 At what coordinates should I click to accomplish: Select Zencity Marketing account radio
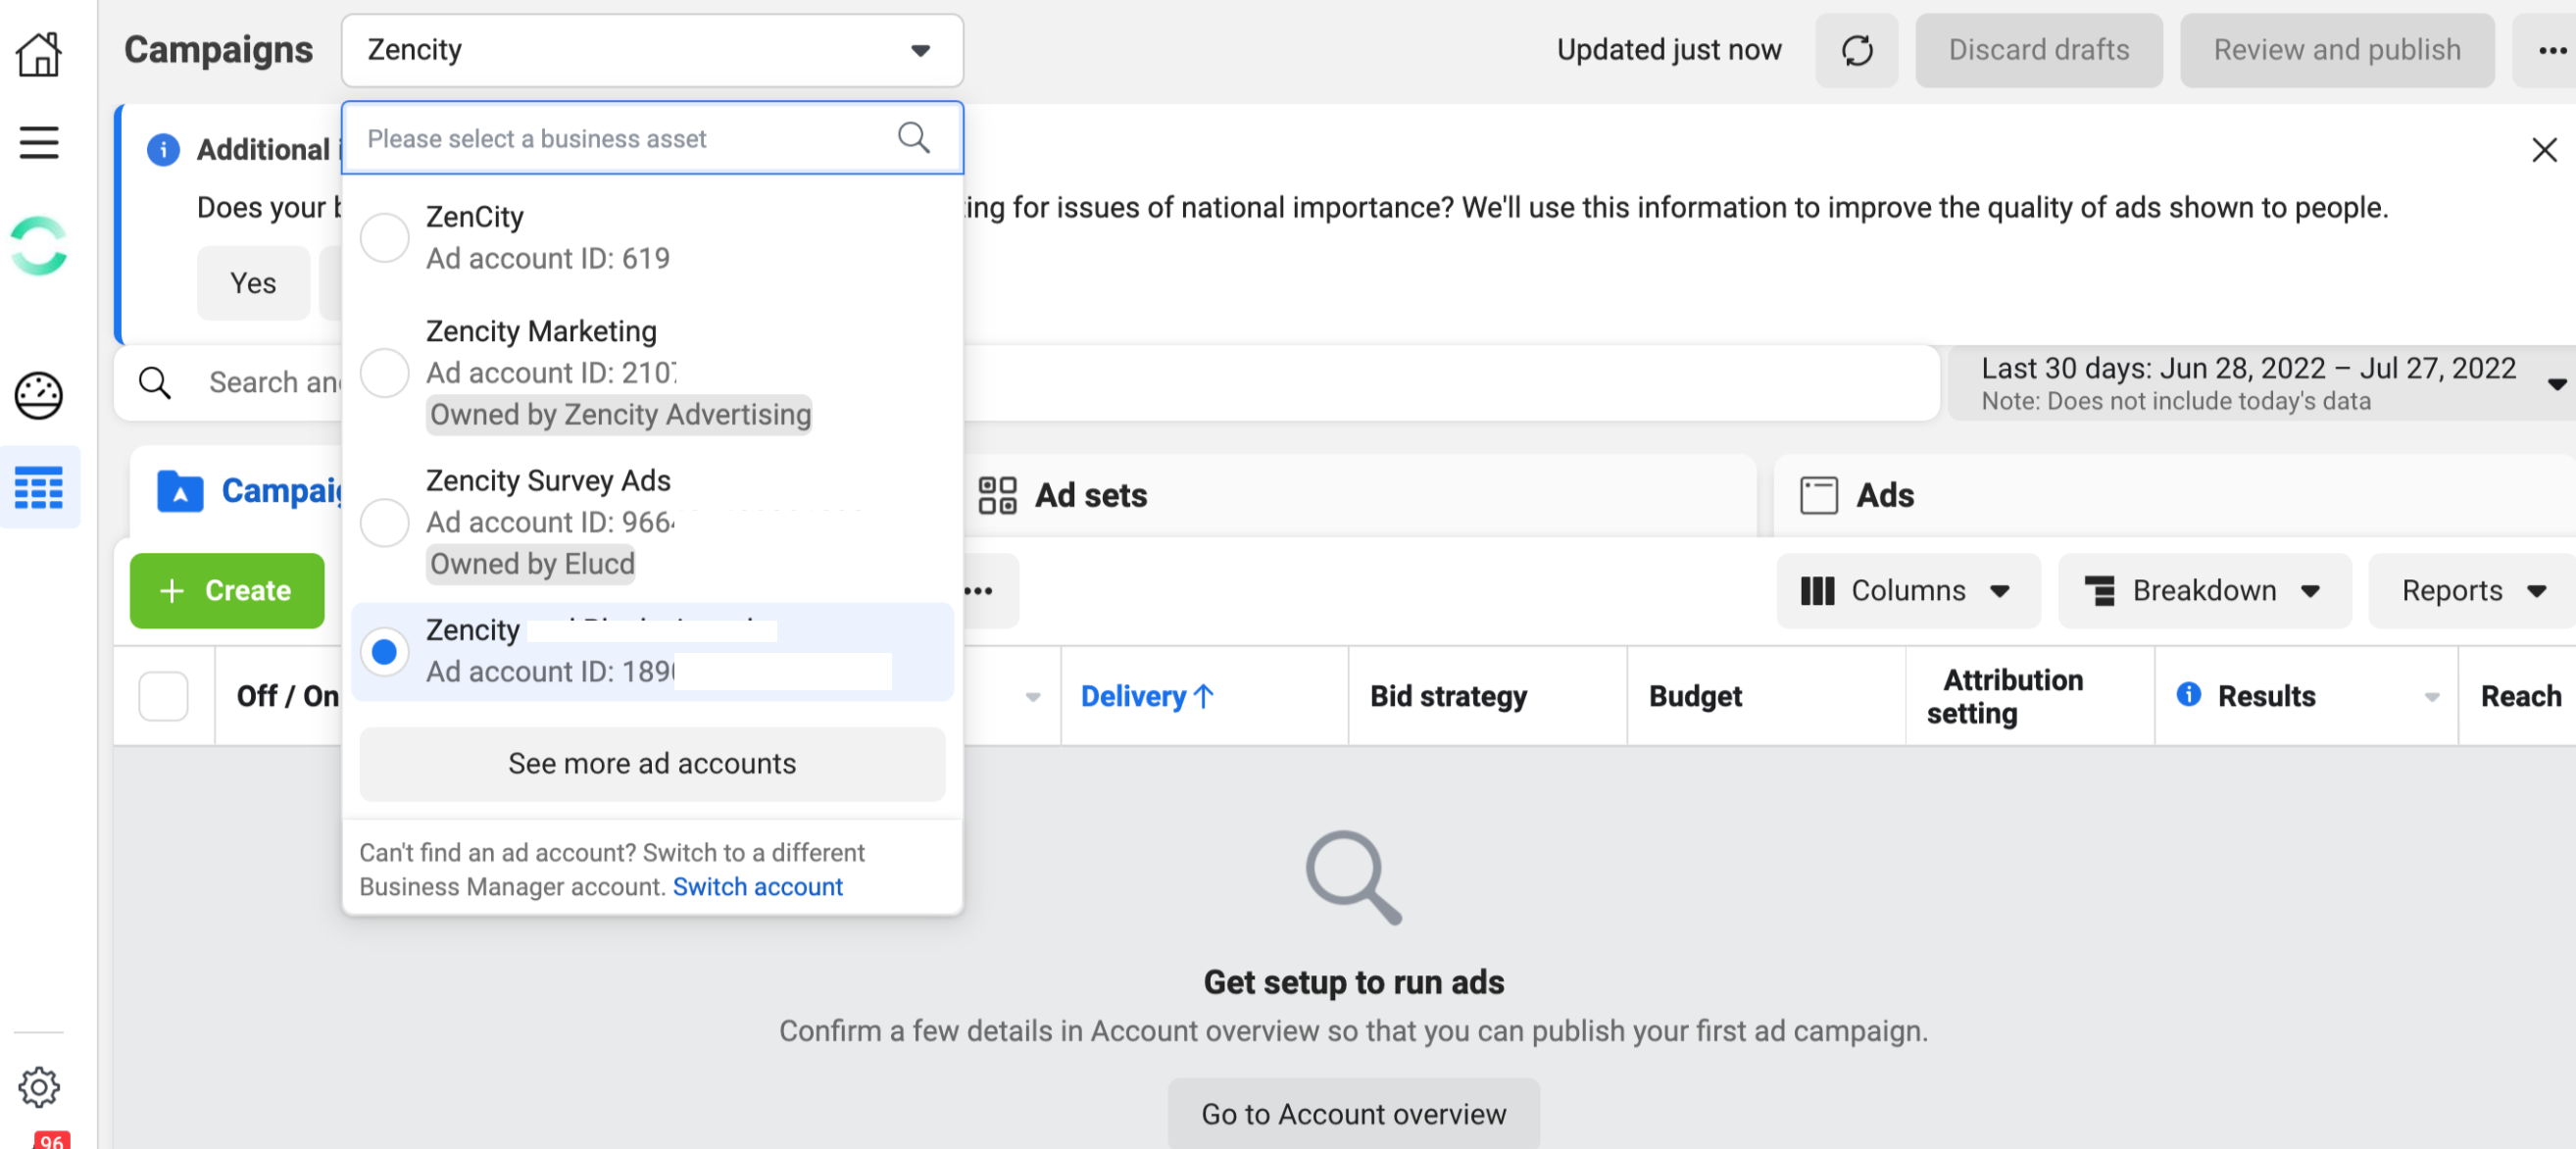click(x=384, y=373)
